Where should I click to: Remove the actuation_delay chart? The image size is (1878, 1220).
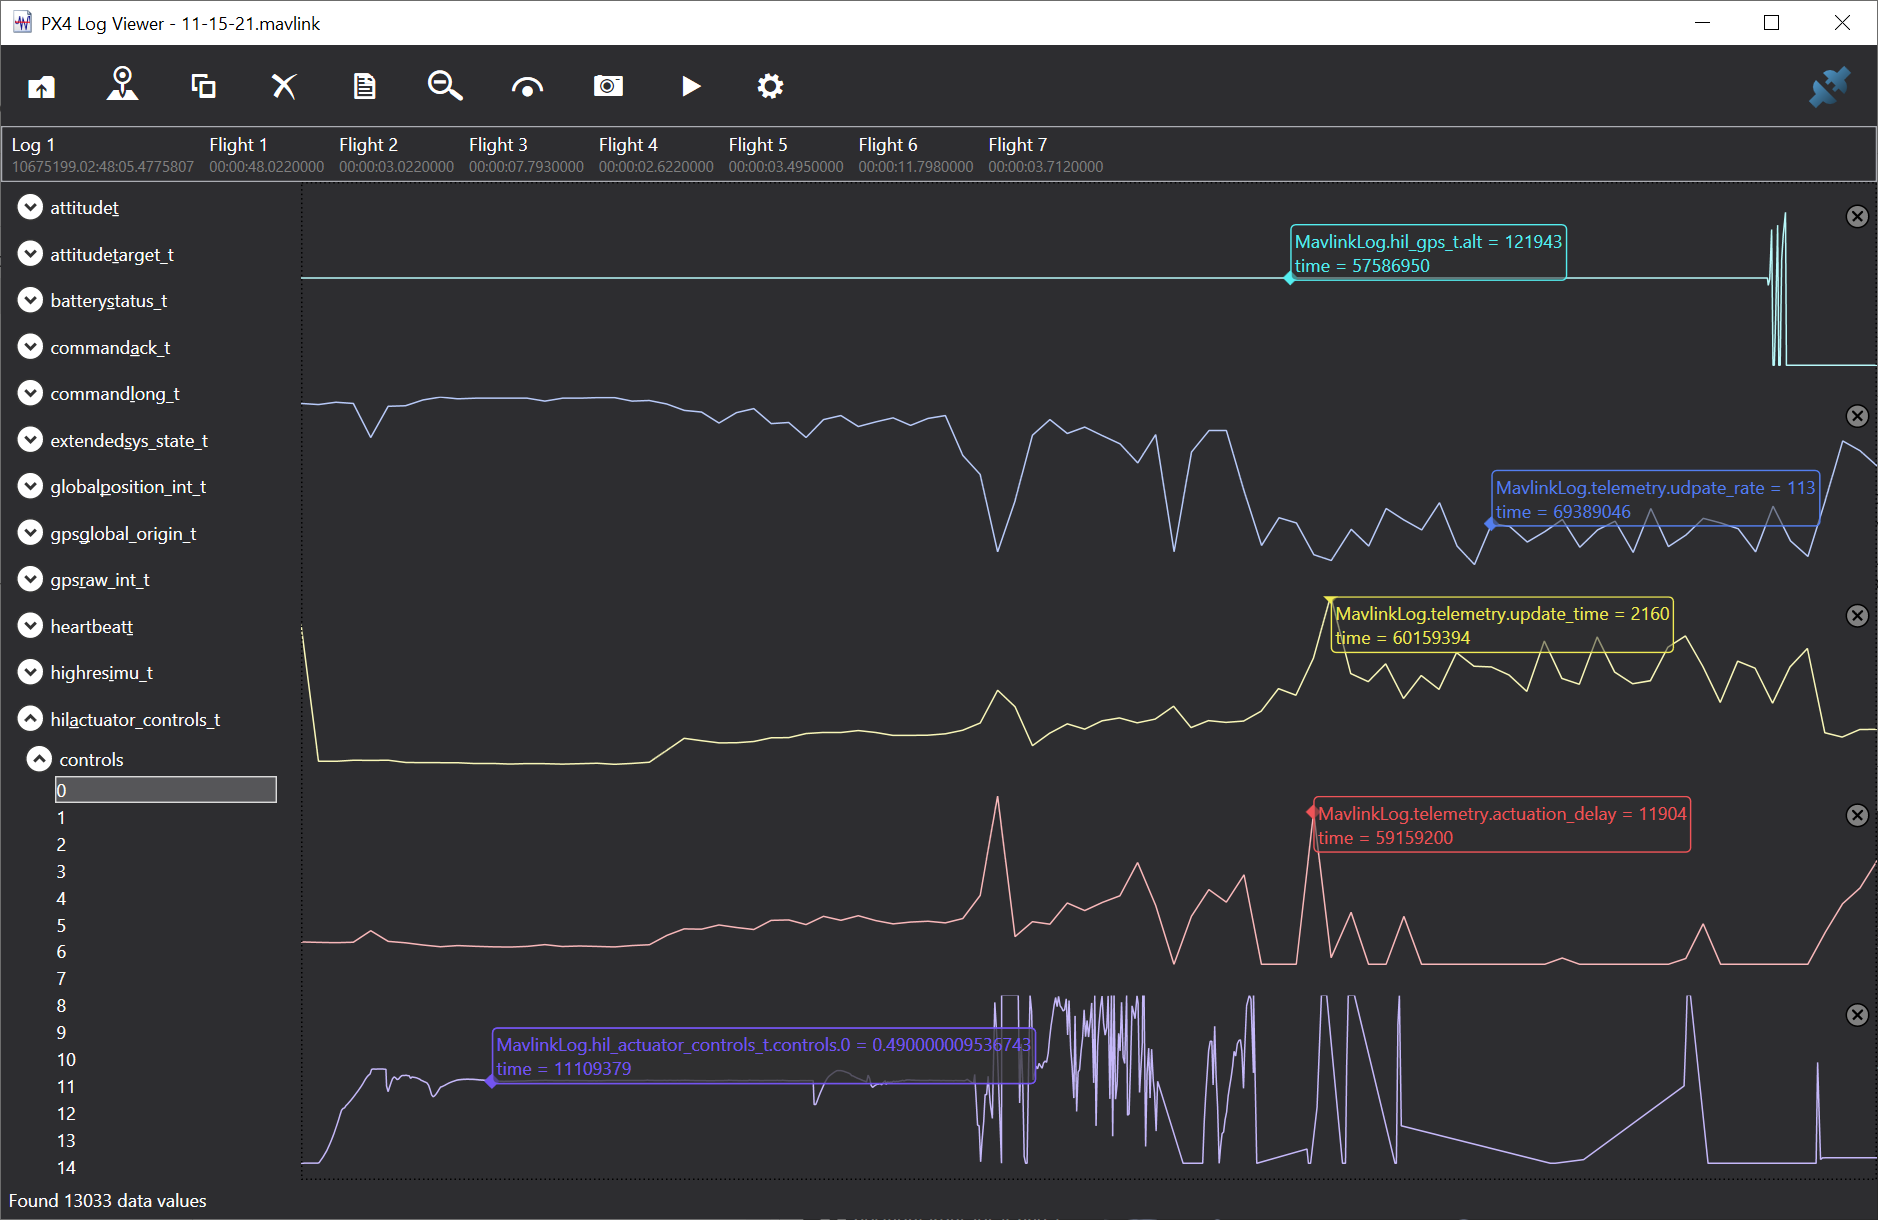[x=1858, y=815]
